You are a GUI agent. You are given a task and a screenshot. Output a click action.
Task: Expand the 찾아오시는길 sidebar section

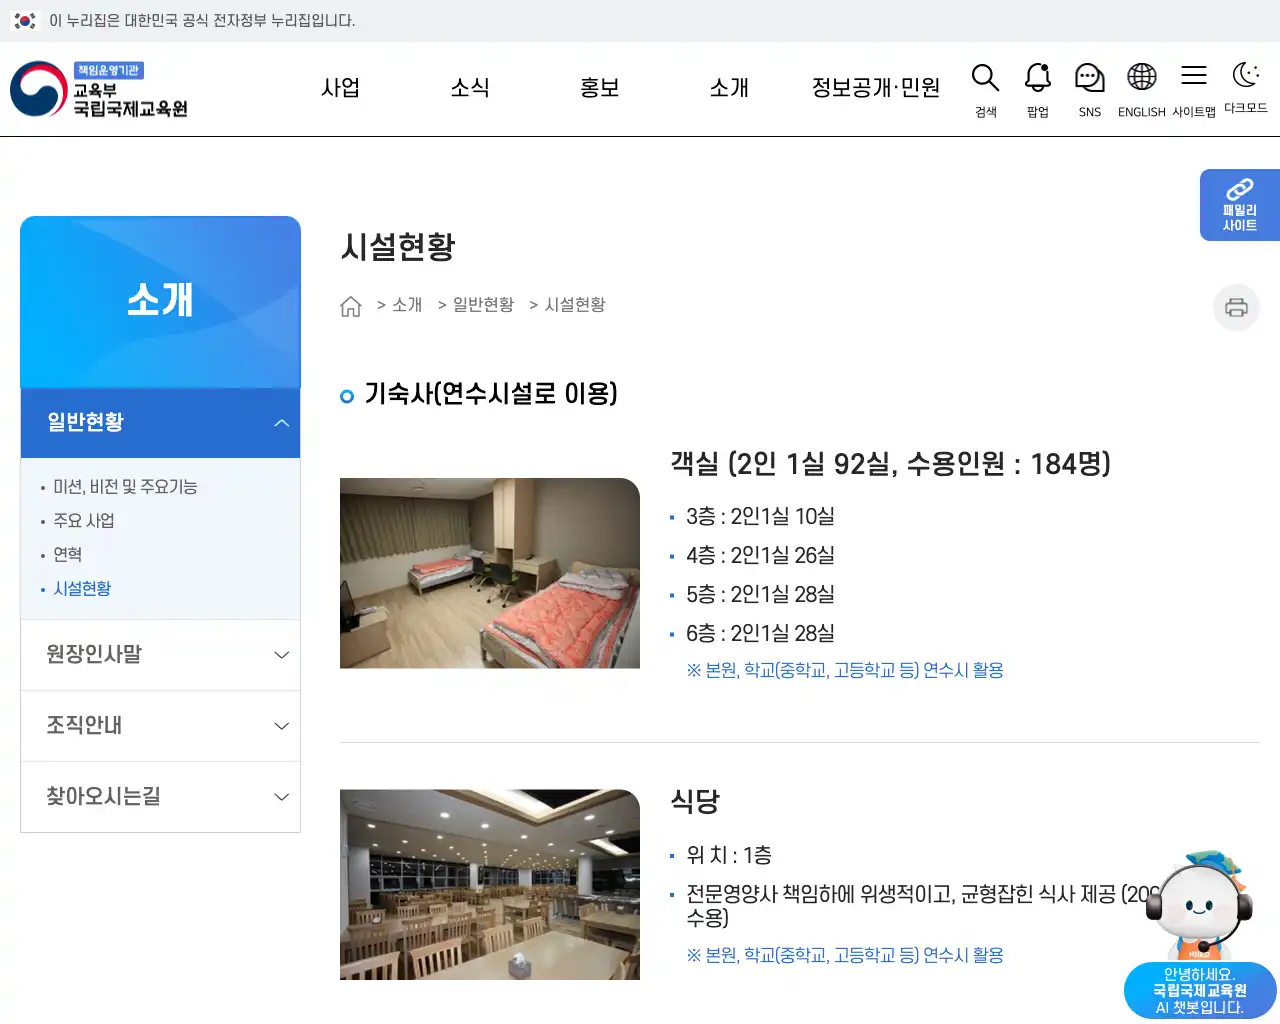point(160,797)
